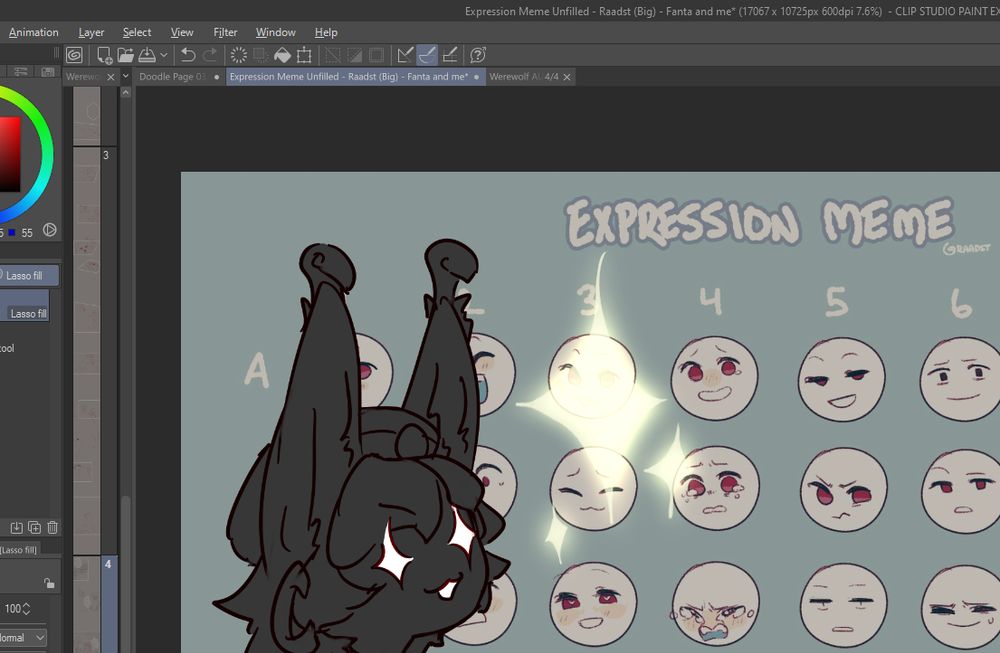The width and height of the screenshot is (1000, 653).
Task: Create a new layer with the new-layer icon
Action: 32,527
